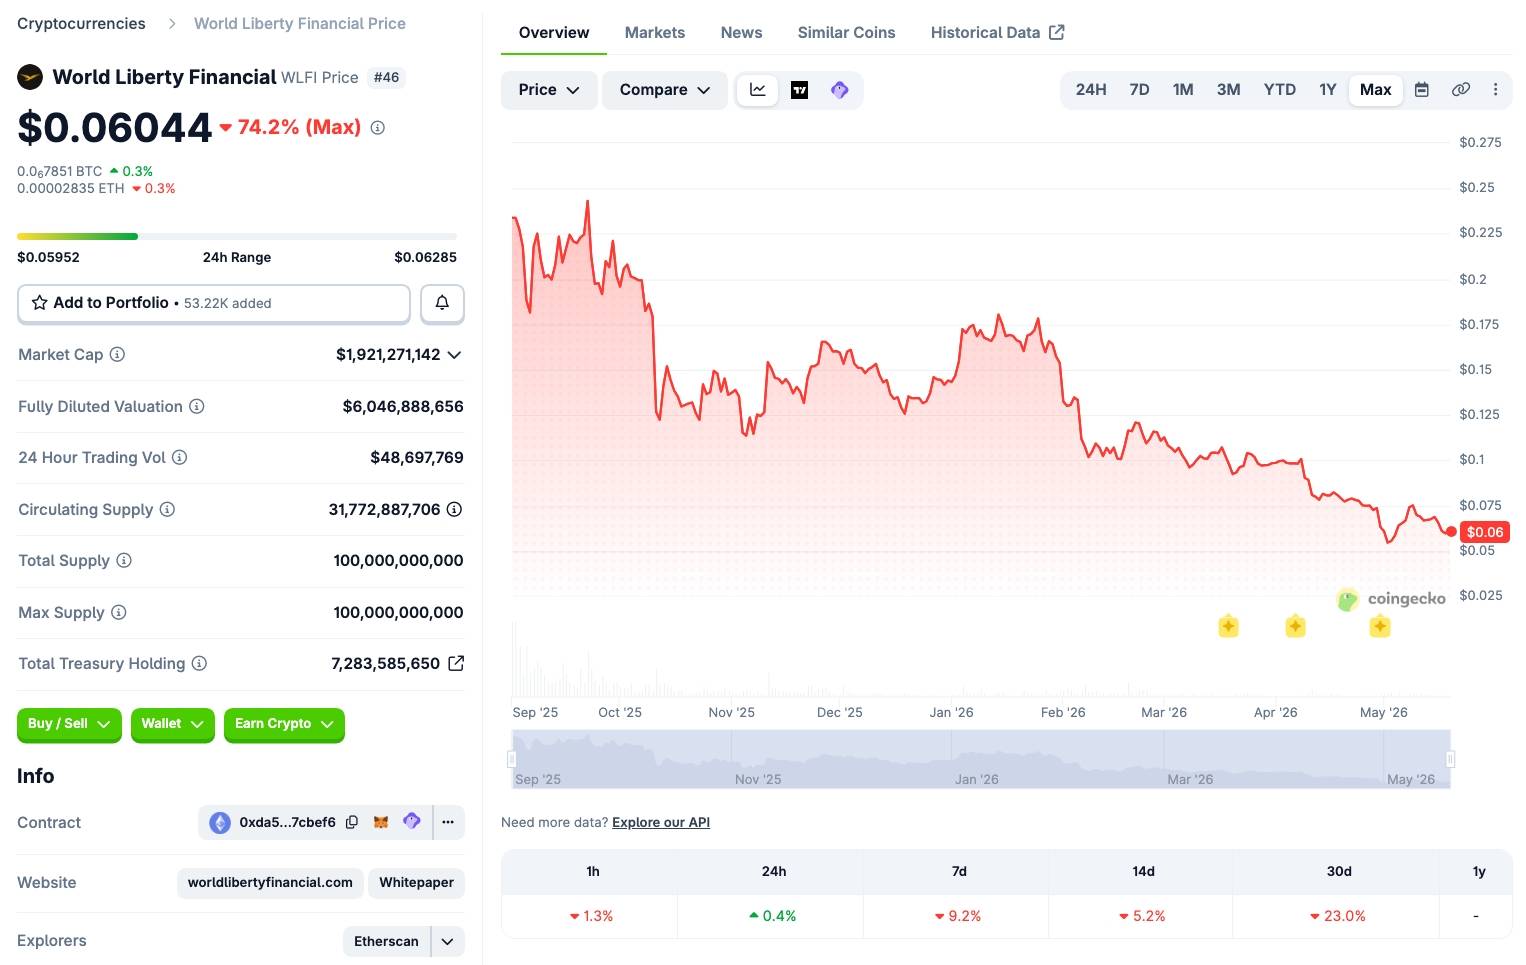Click the Max Supply info icon
Viewport: 1526px width, 965px height.
point(118,612)
